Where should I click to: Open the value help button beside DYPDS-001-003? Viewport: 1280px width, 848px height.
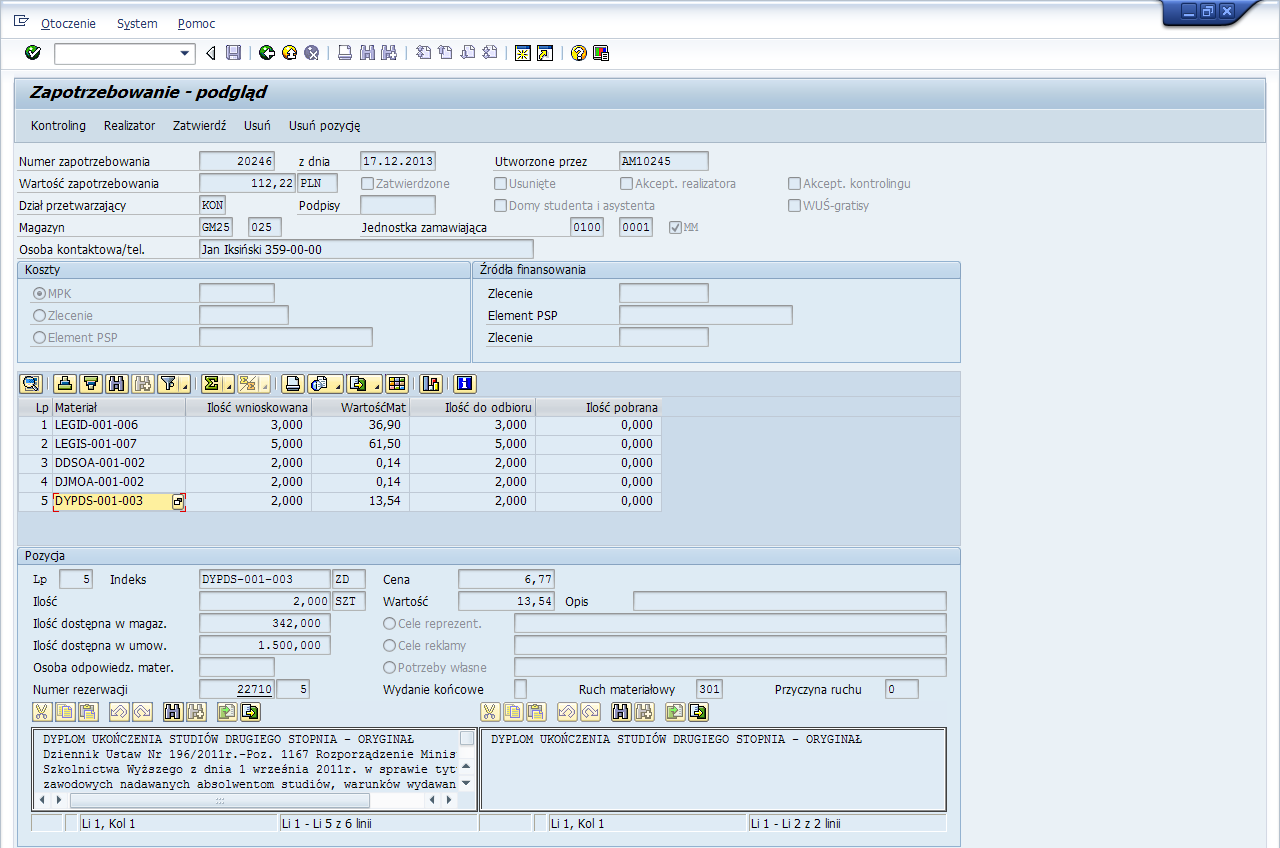[x=178, y=502]
